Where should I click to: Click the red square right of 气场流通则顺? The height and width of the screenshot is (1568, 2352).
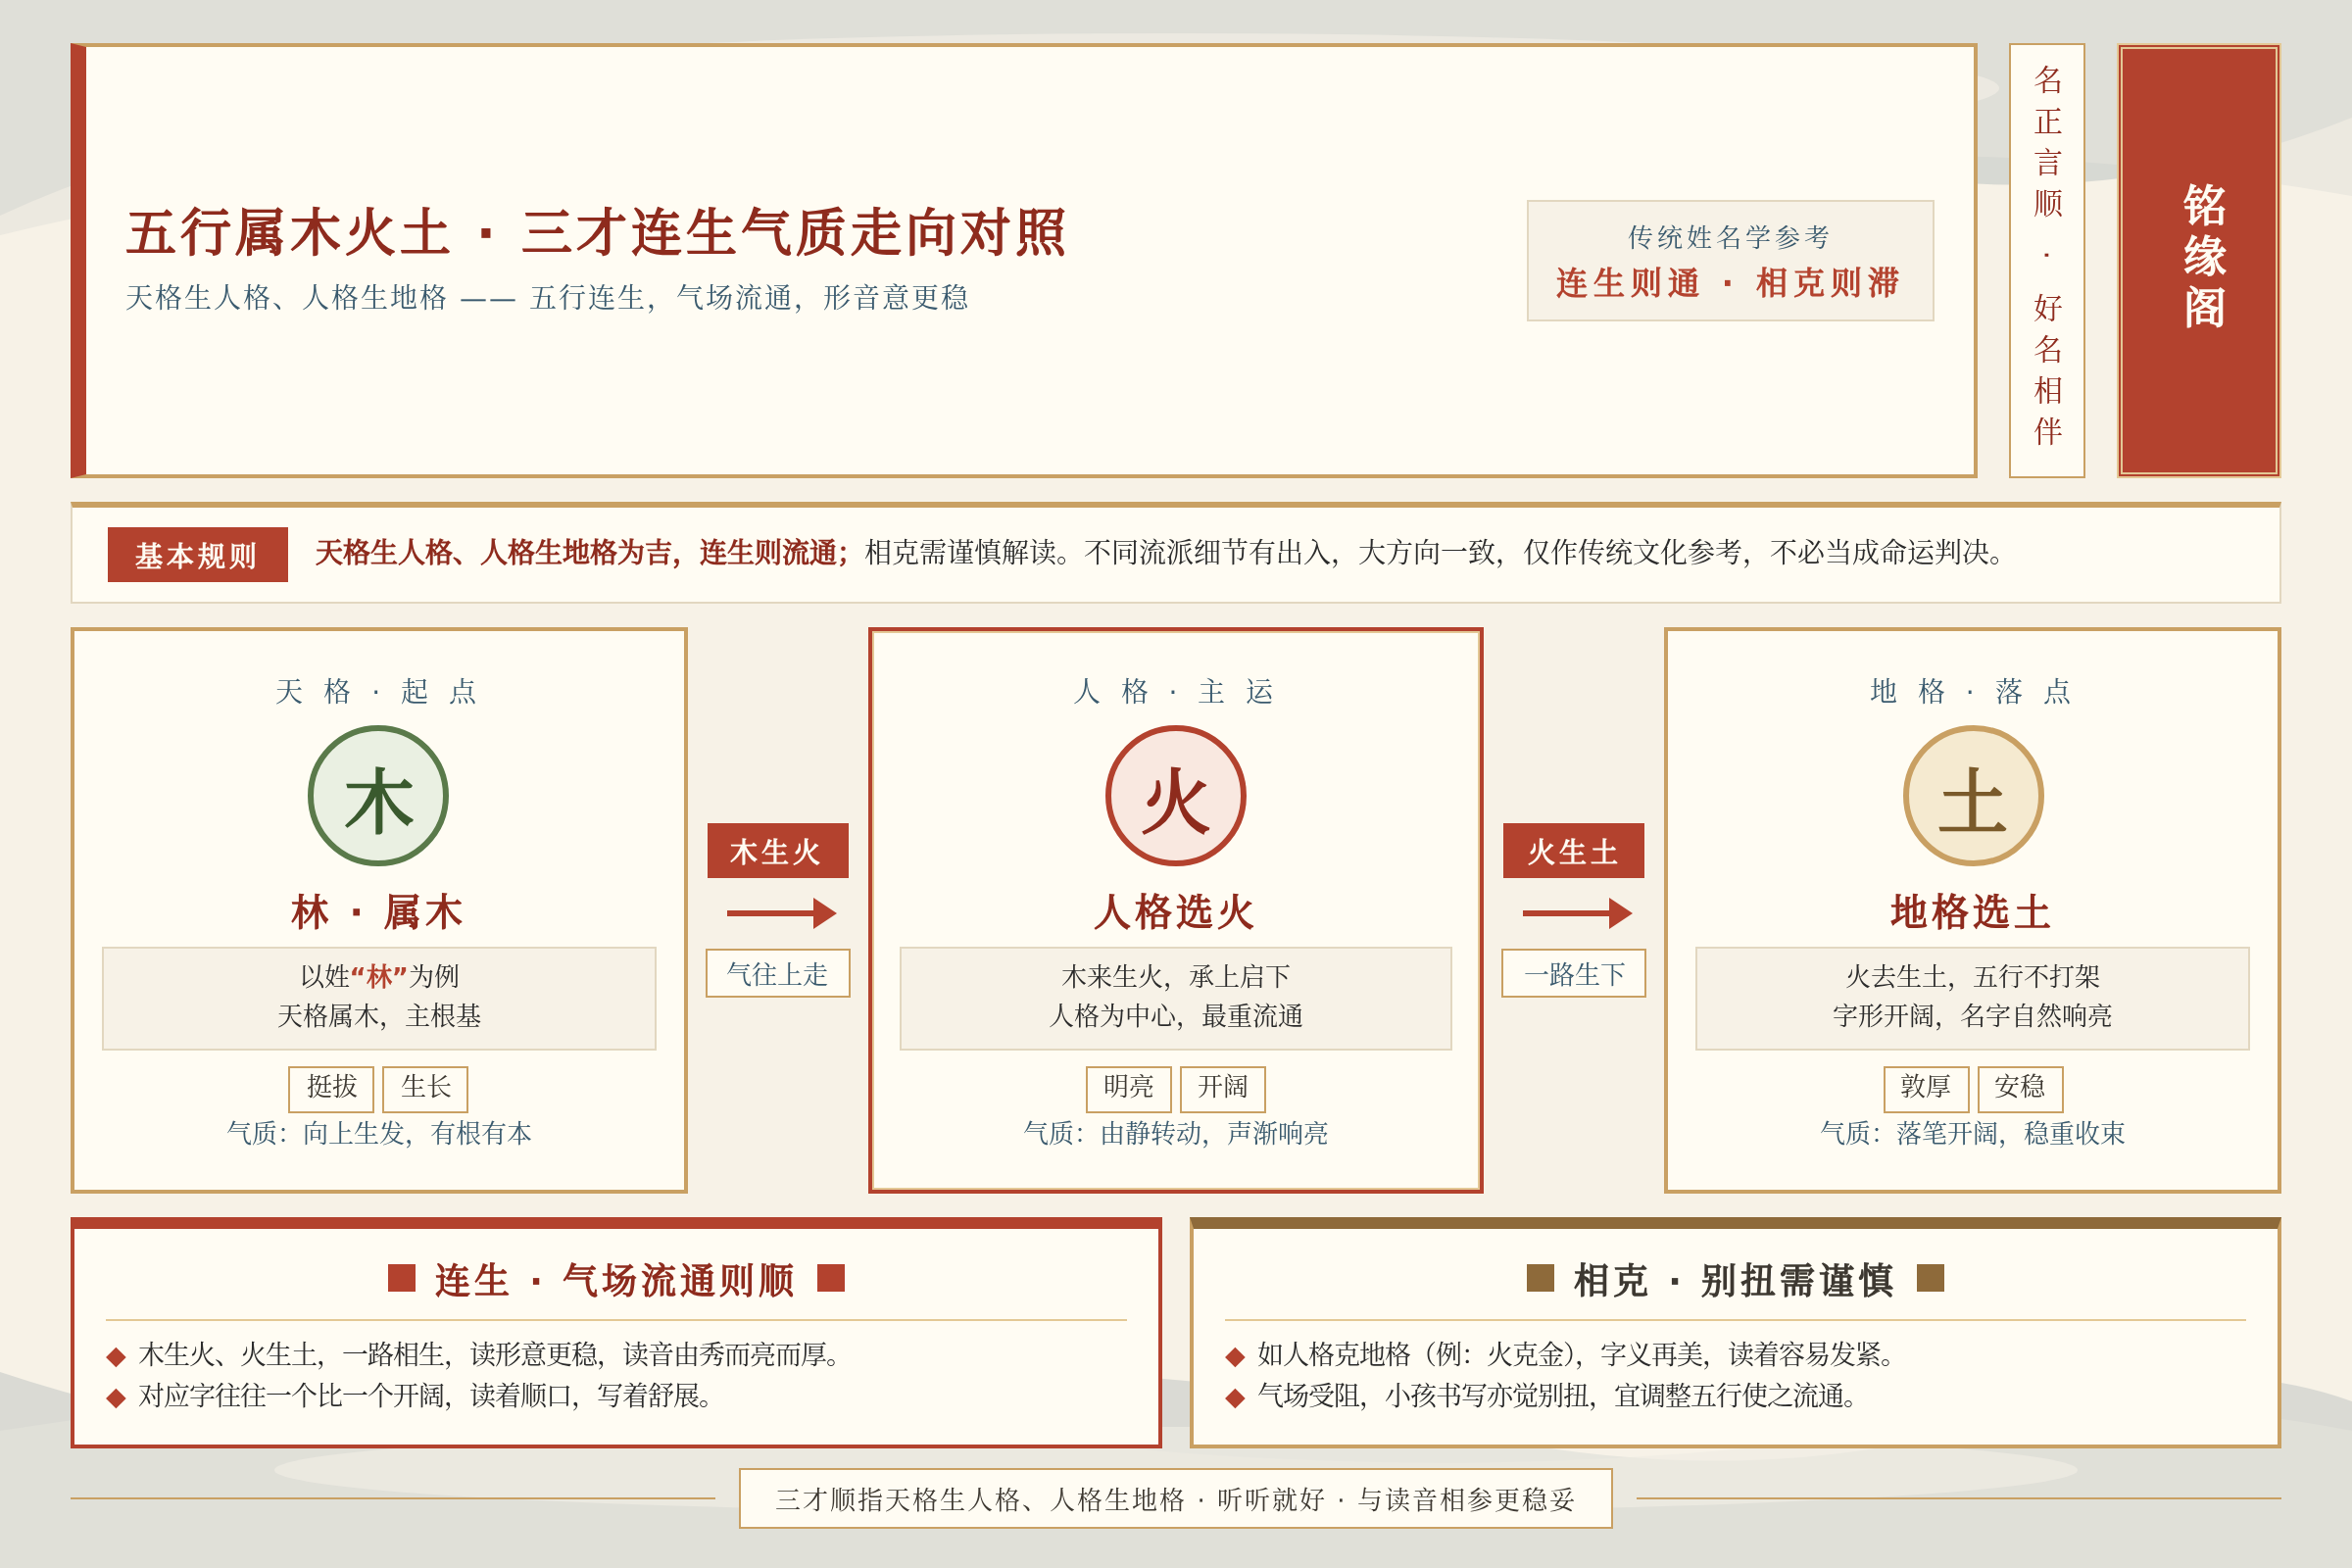point(831,1278)
